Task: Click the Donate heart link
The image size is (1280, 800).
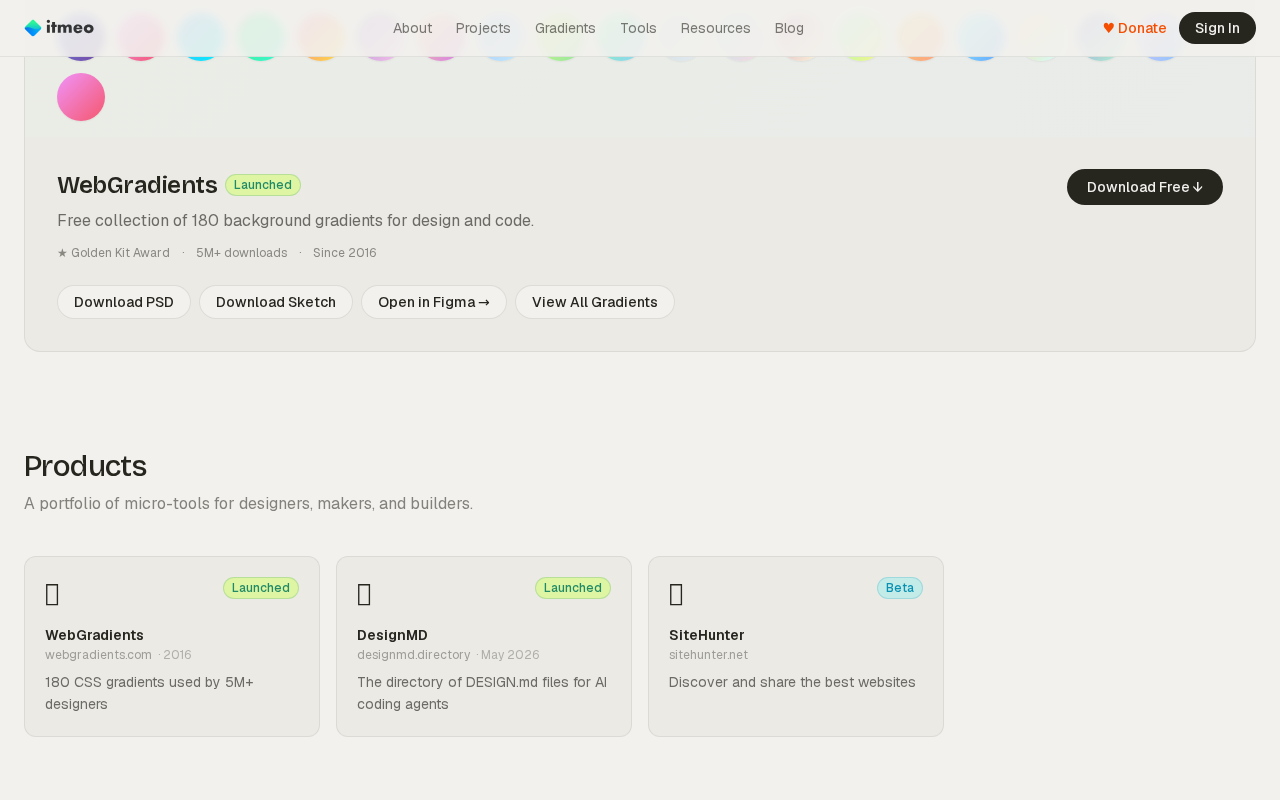Action: (x=1134, y=28)
